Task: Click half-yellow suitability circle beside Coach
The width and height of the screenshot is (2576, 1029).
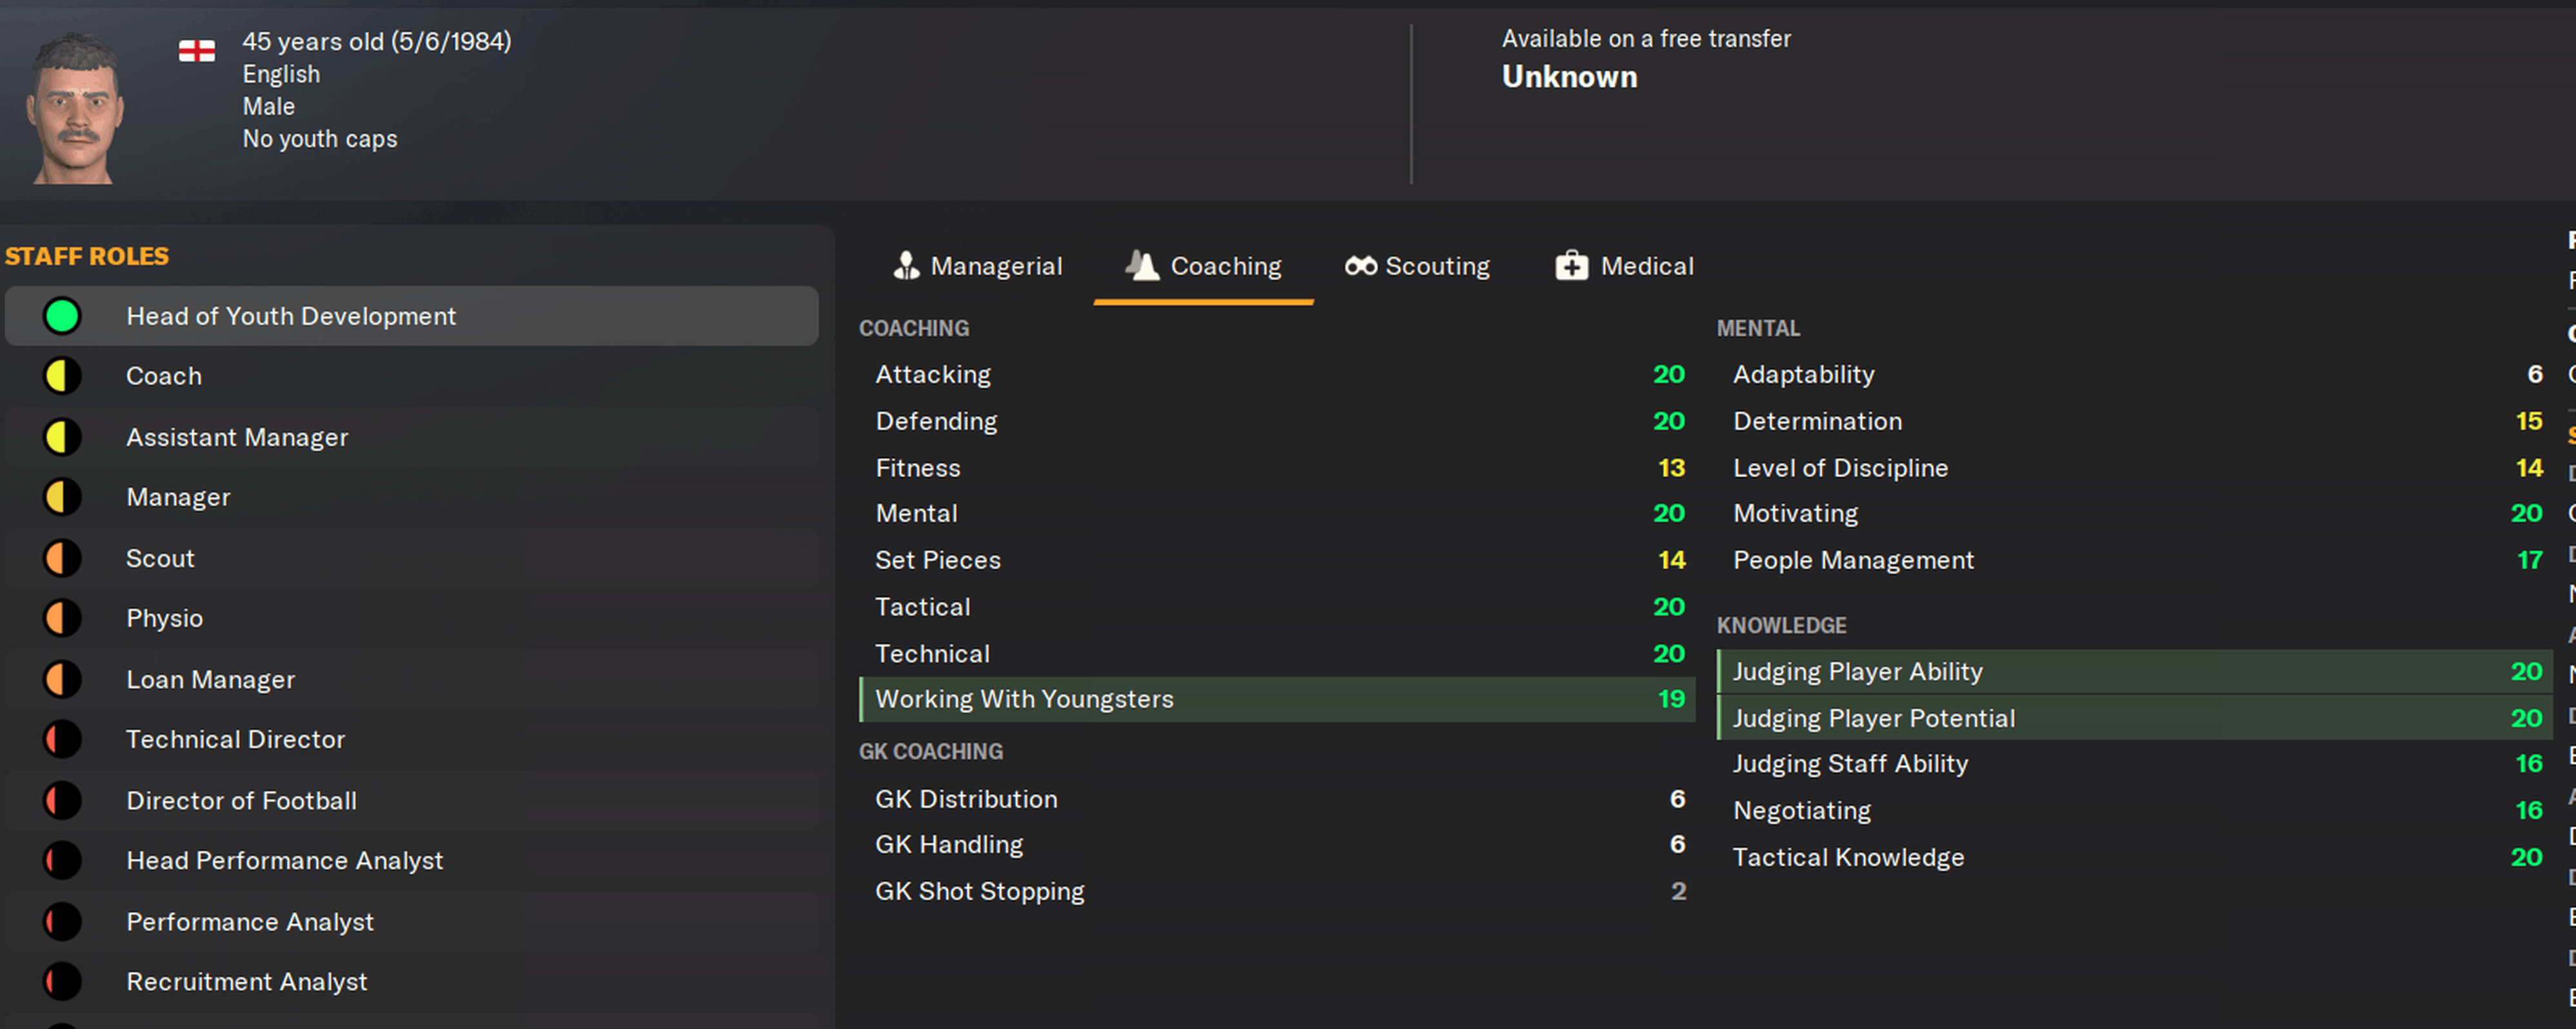Action: pos(62,376)
